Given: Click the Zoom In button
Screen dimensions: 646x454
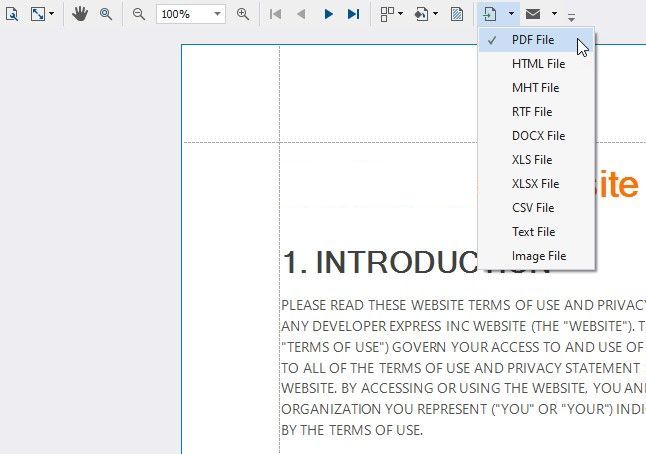Looking at the screenshot, I should (243, 14).
